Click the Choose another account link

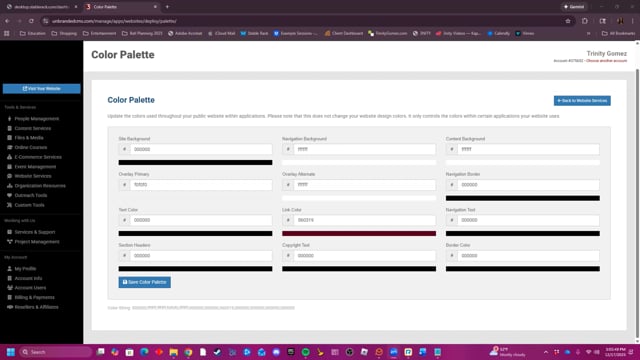[606, 61]
